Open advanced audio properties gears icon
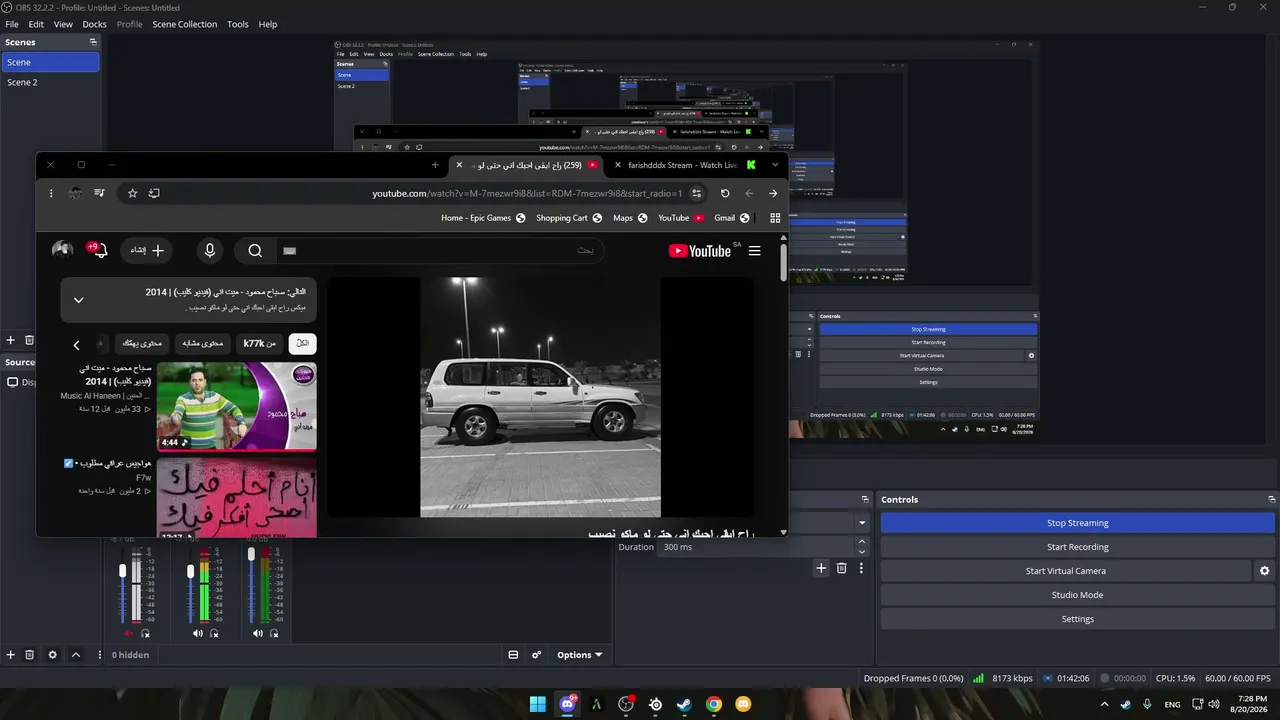 pyautogui.click(x=537, y=655)
